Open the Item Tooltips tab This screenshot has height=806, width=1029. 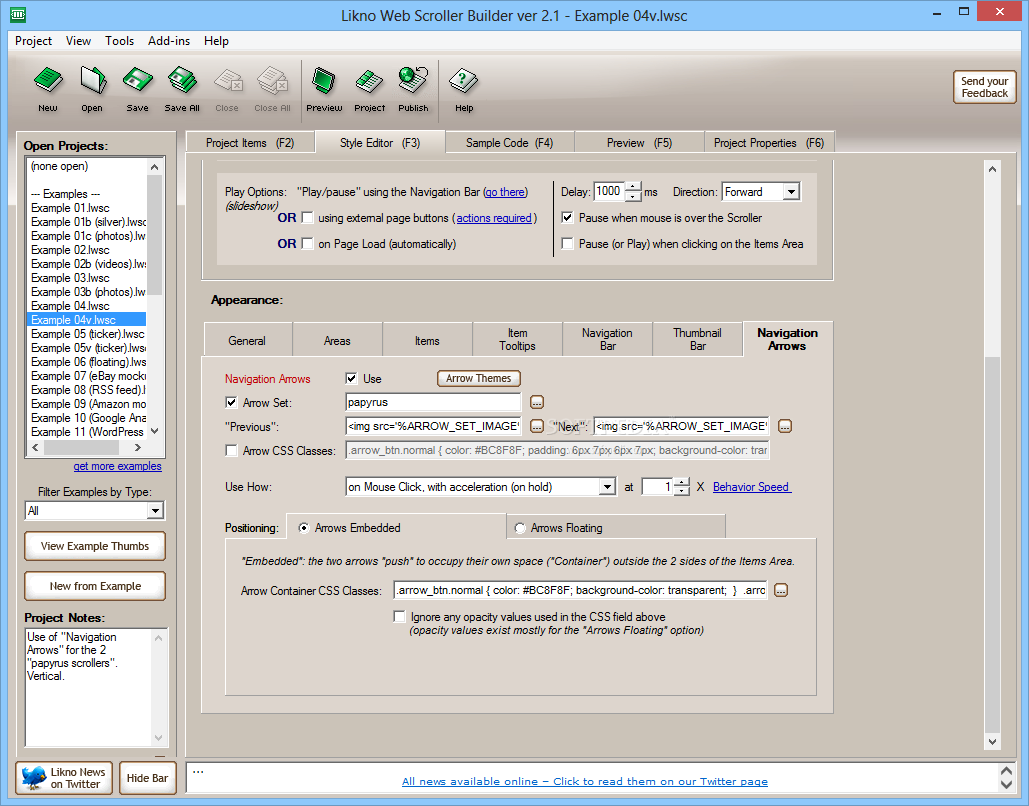click(x=517, y=339)
